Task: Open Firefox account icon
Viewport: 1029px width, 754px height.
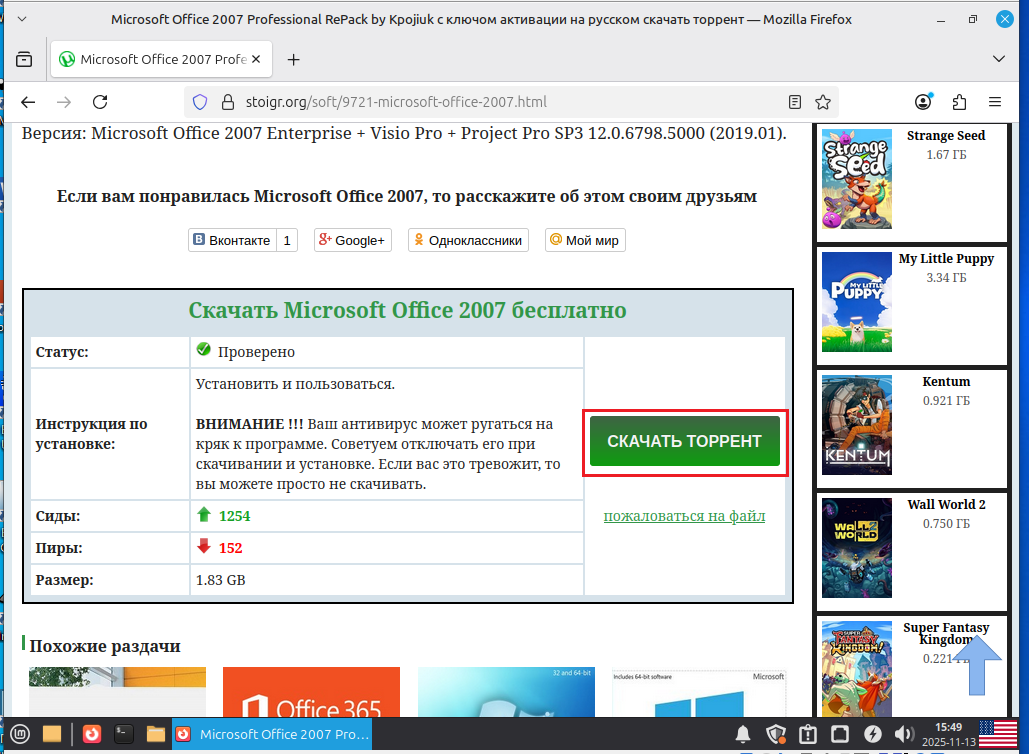Action: (923, 102)
